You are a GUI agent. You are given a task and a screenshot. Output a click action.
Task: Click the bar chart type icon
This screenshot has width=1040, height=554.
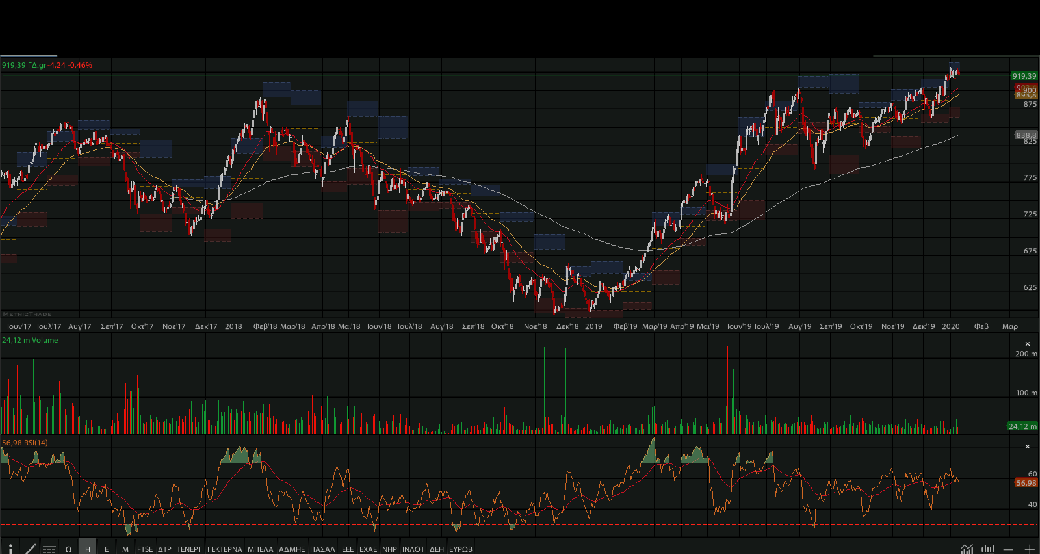(x=987, y=548)
